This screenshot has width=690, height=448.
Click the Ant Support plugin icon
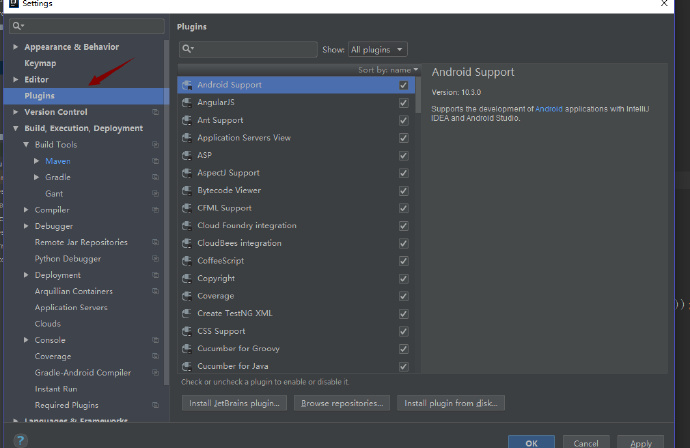(187, 120)
